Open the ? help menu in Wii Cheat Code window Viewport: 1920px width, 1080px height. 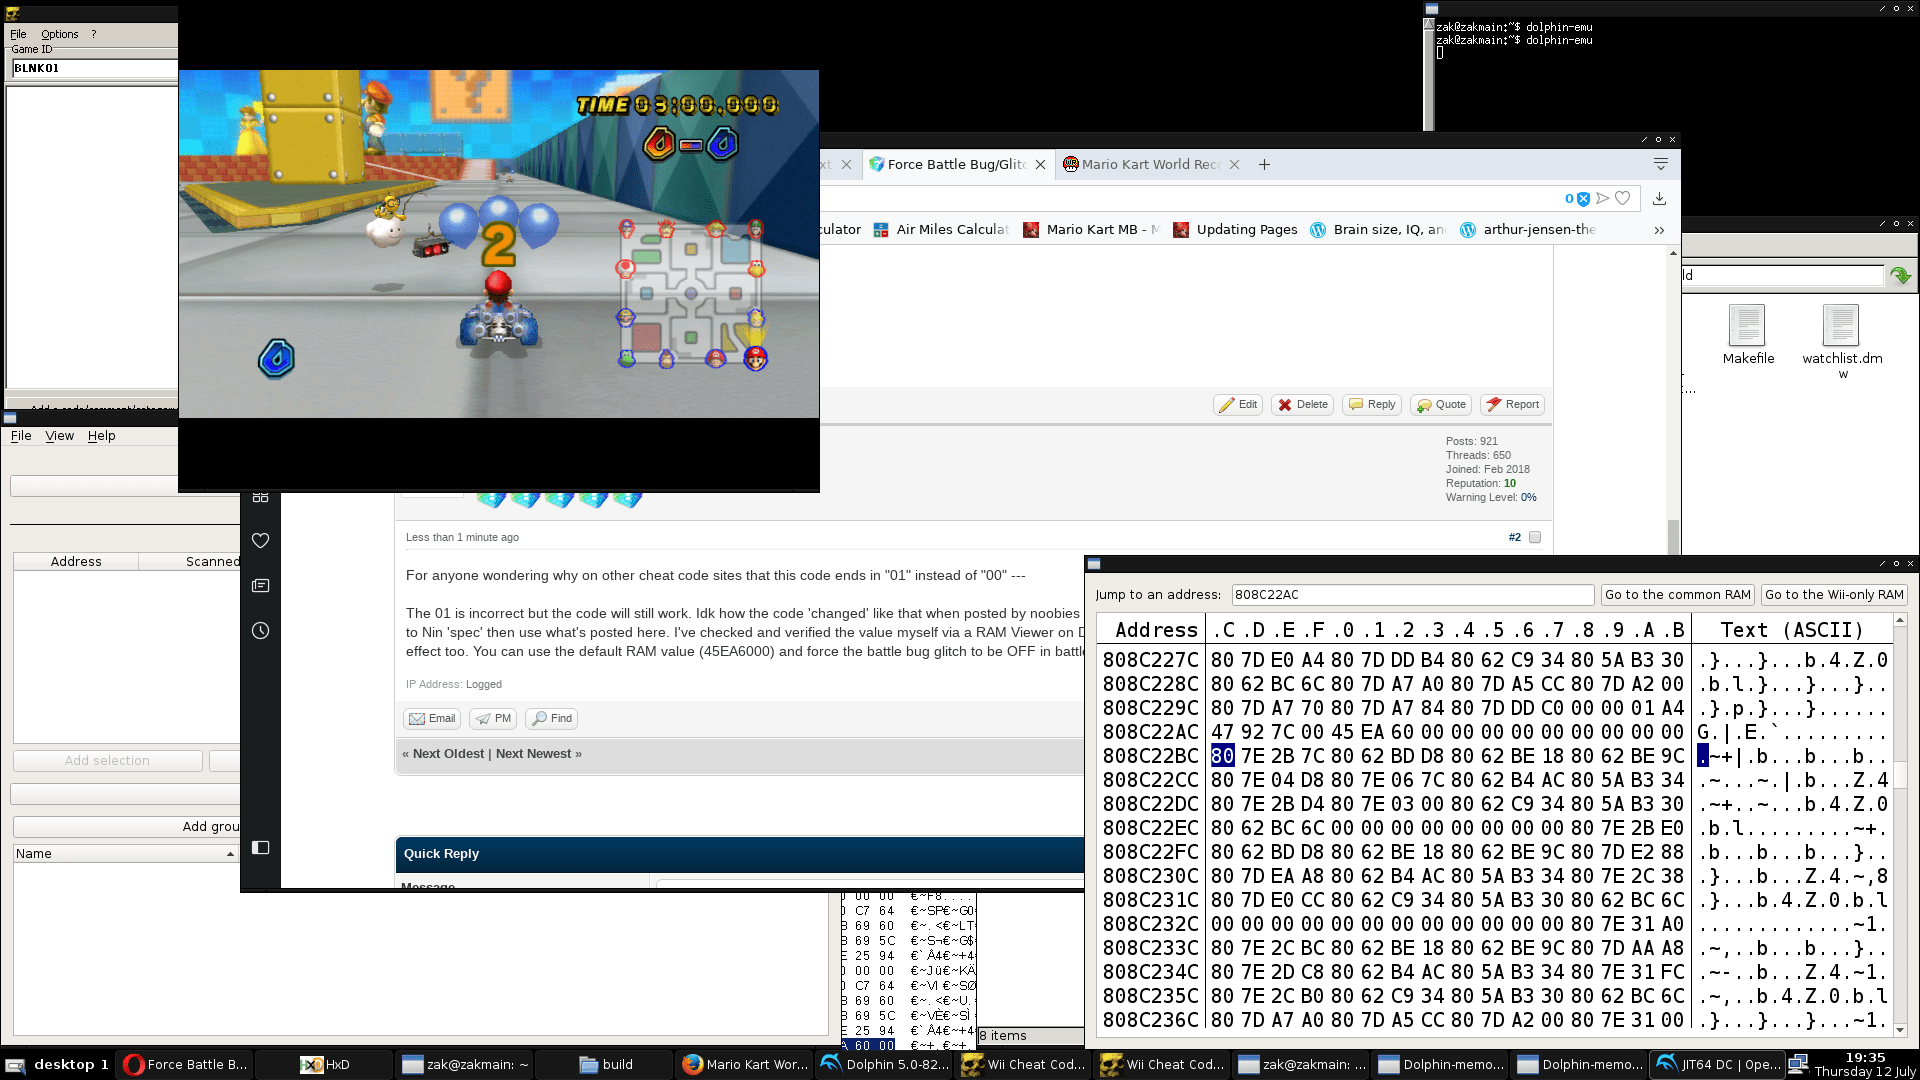pos(94,34)
